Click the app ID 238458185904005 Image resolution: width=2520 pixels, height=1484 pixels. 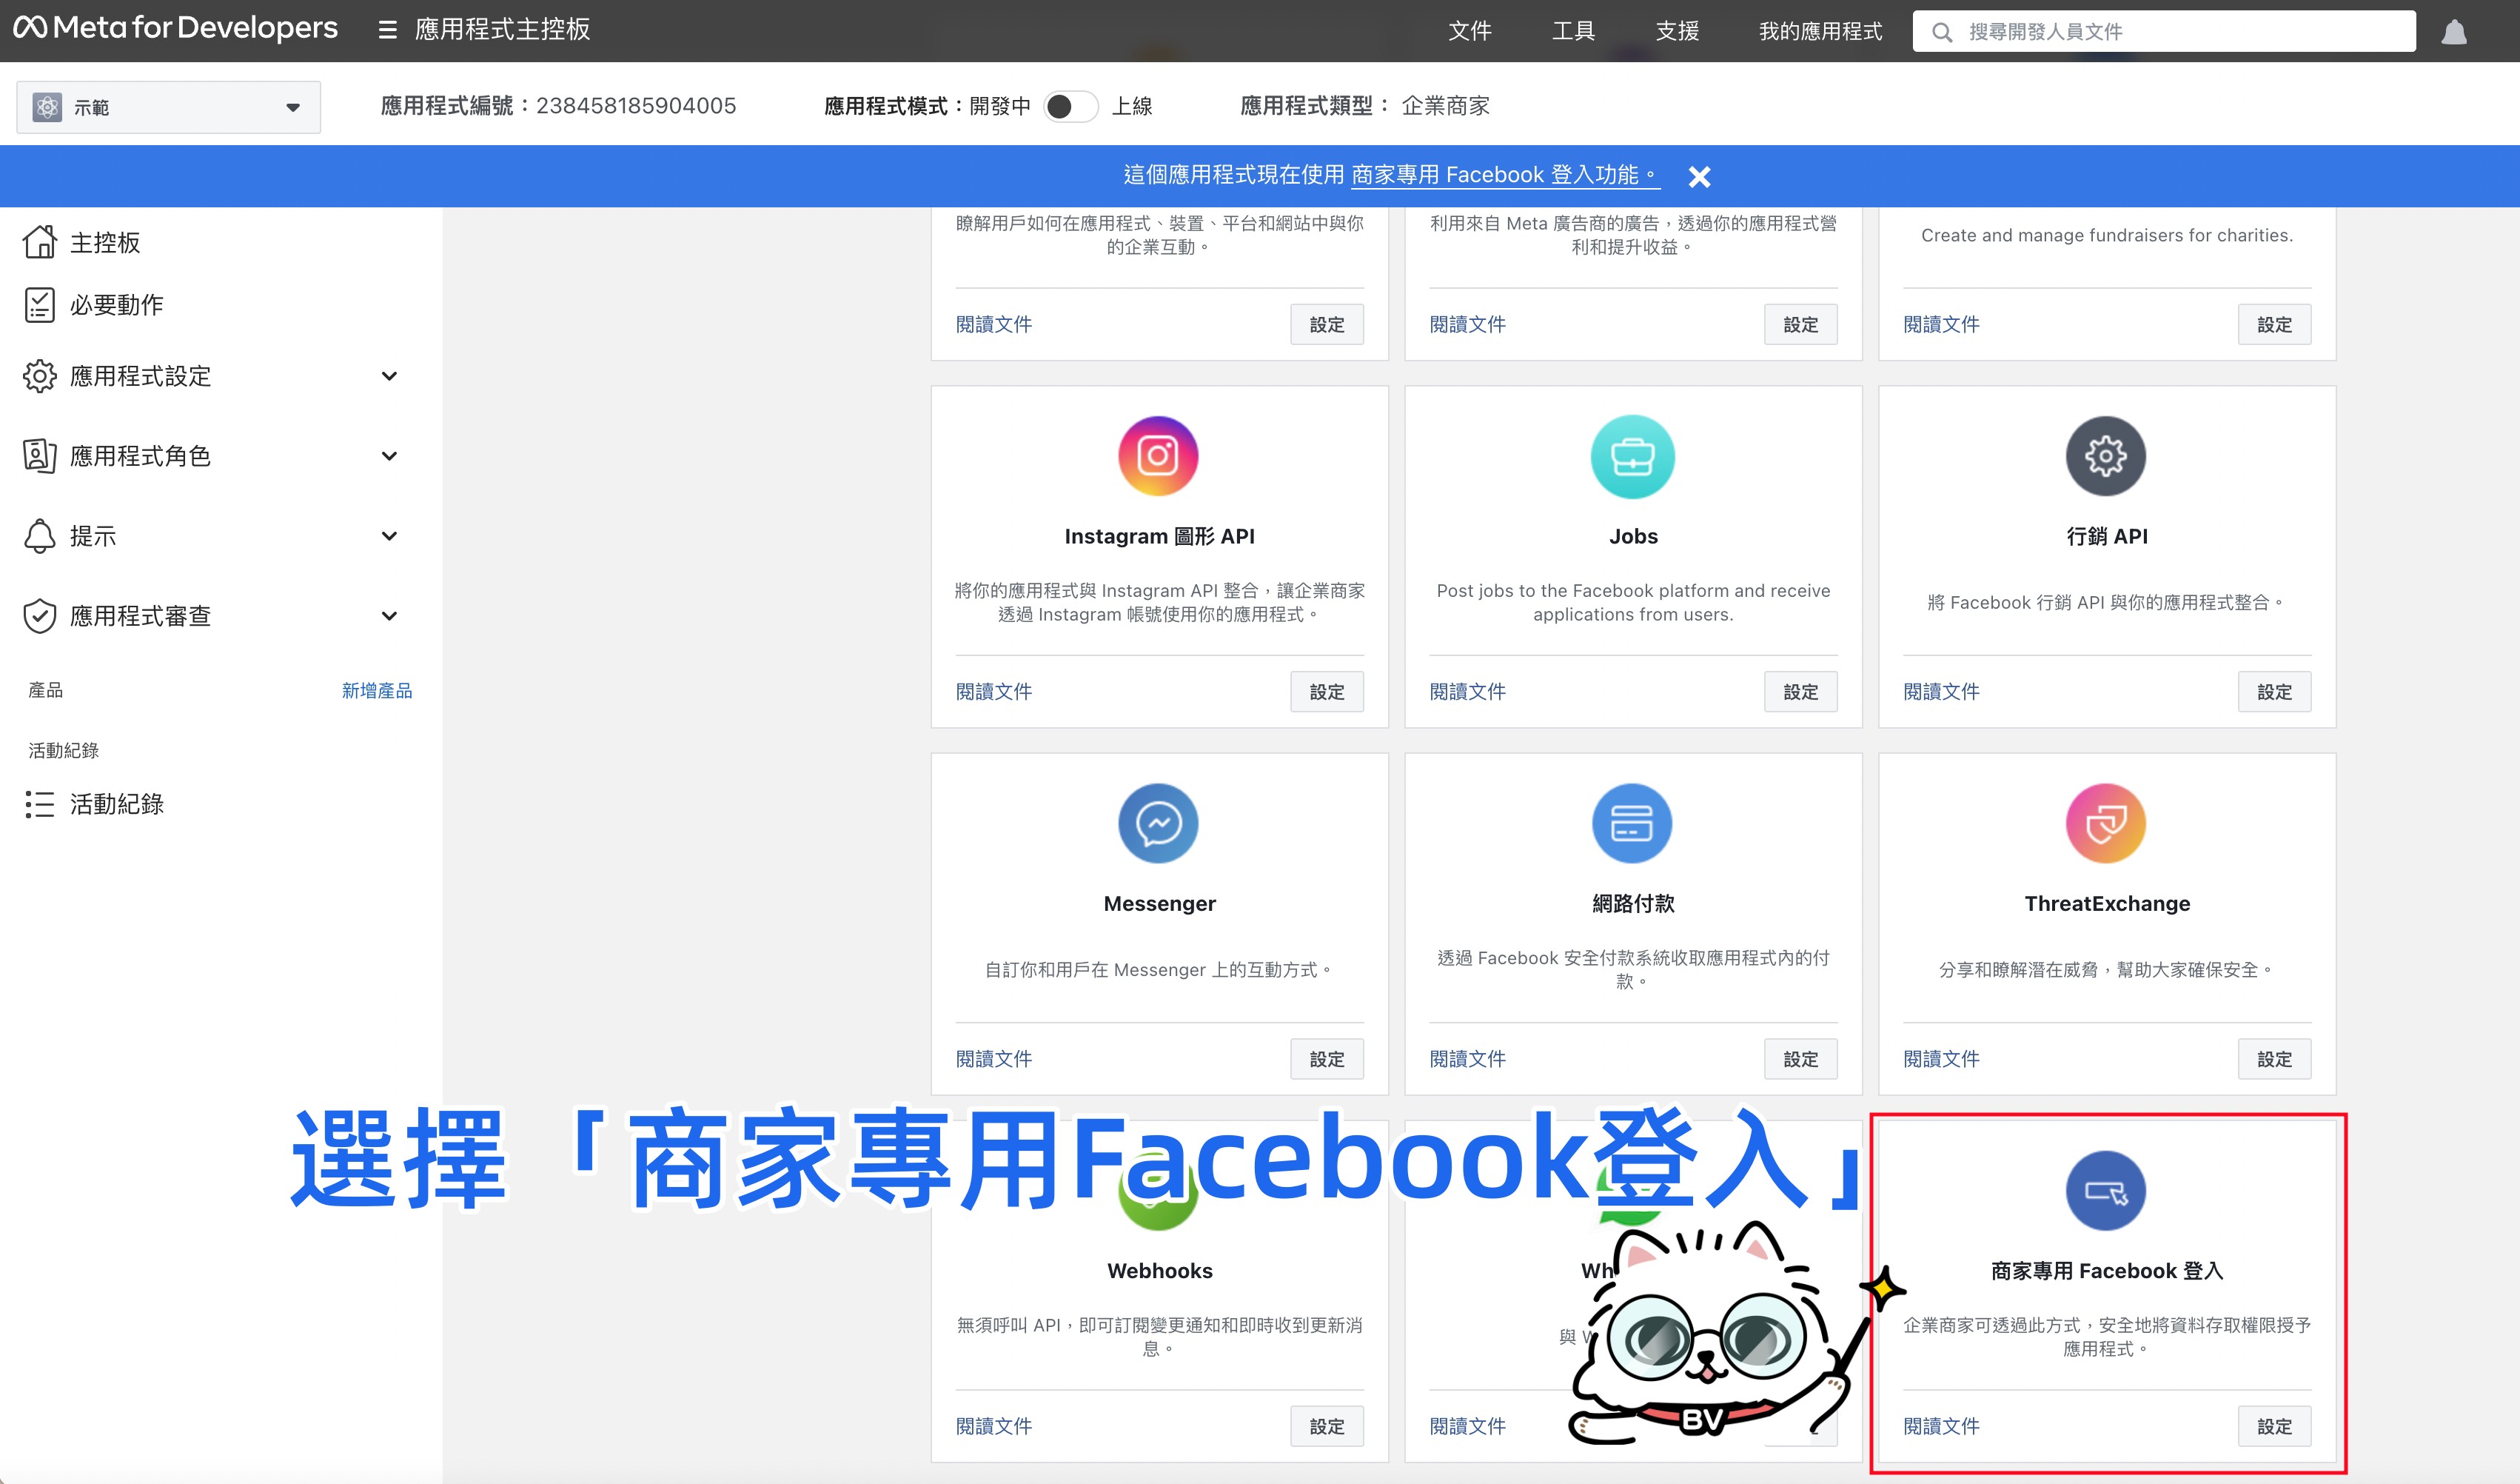click(x=636, y=106)
